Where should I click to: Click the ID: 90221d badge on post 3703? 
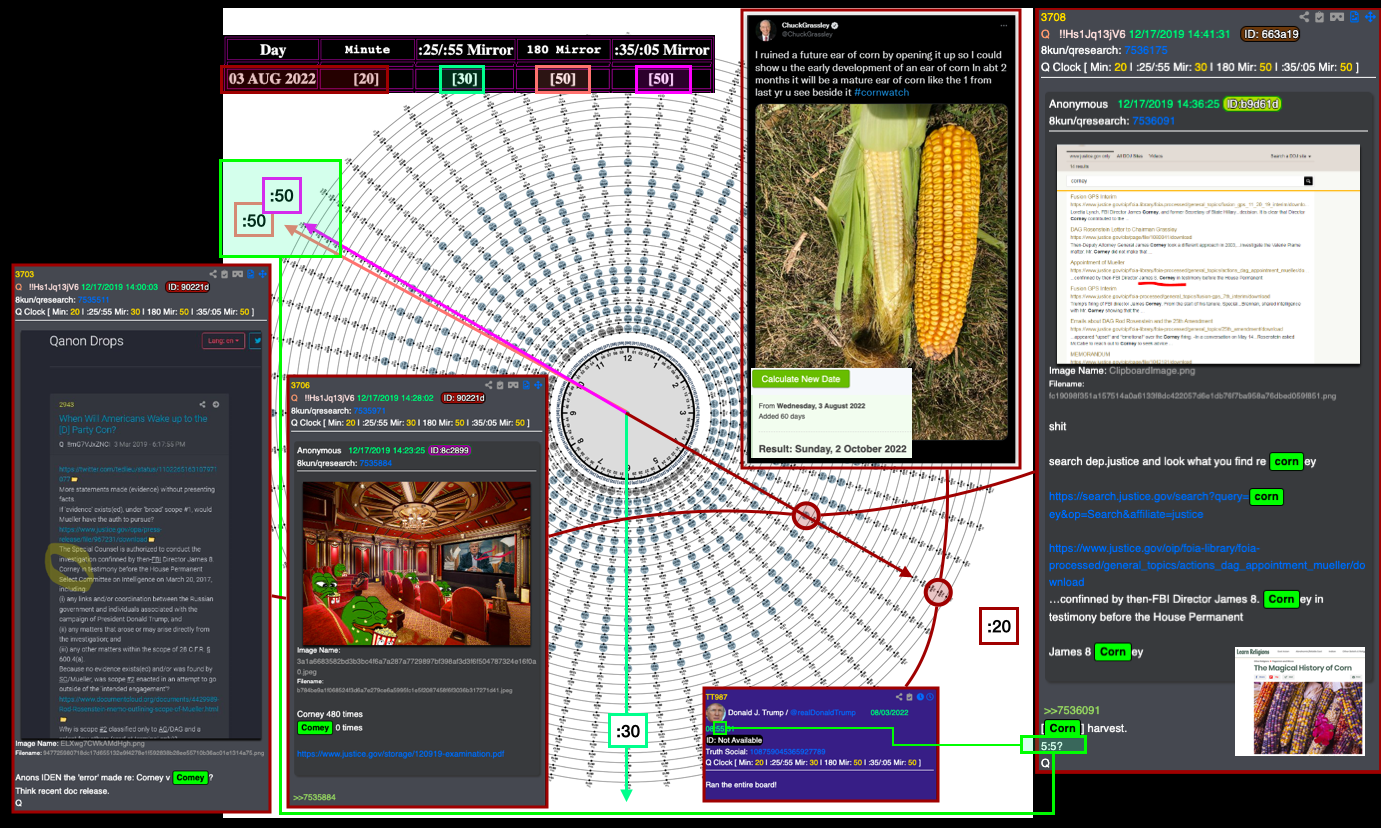(187, 287)
